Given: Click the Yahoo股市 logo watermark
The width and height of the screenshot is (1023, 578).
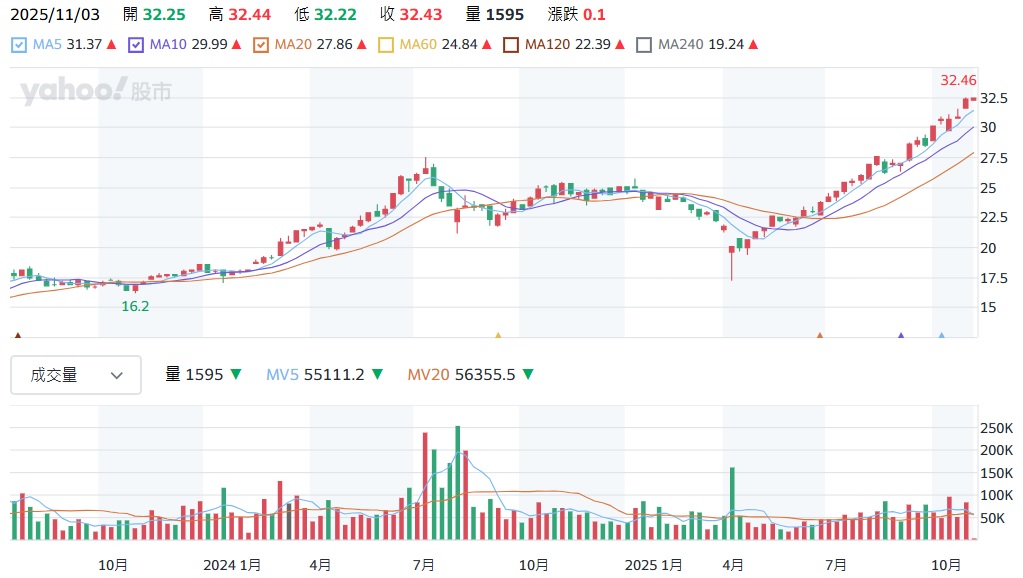Looking at the screenshot, I should (x=95, y=92).
